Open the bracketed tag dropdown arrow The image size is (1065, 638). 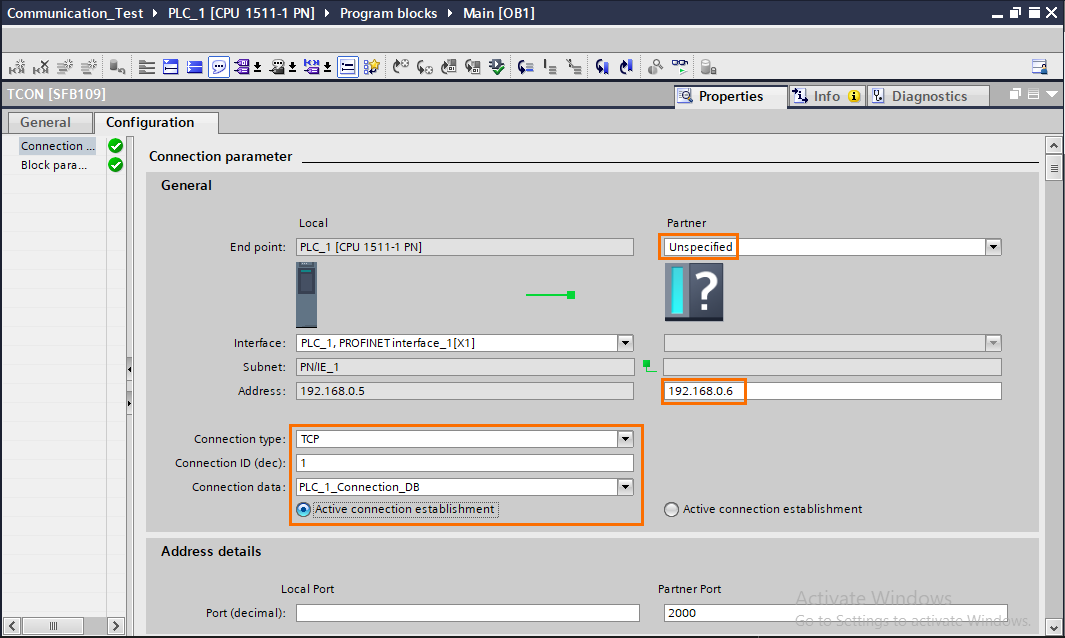coord(327,67)
